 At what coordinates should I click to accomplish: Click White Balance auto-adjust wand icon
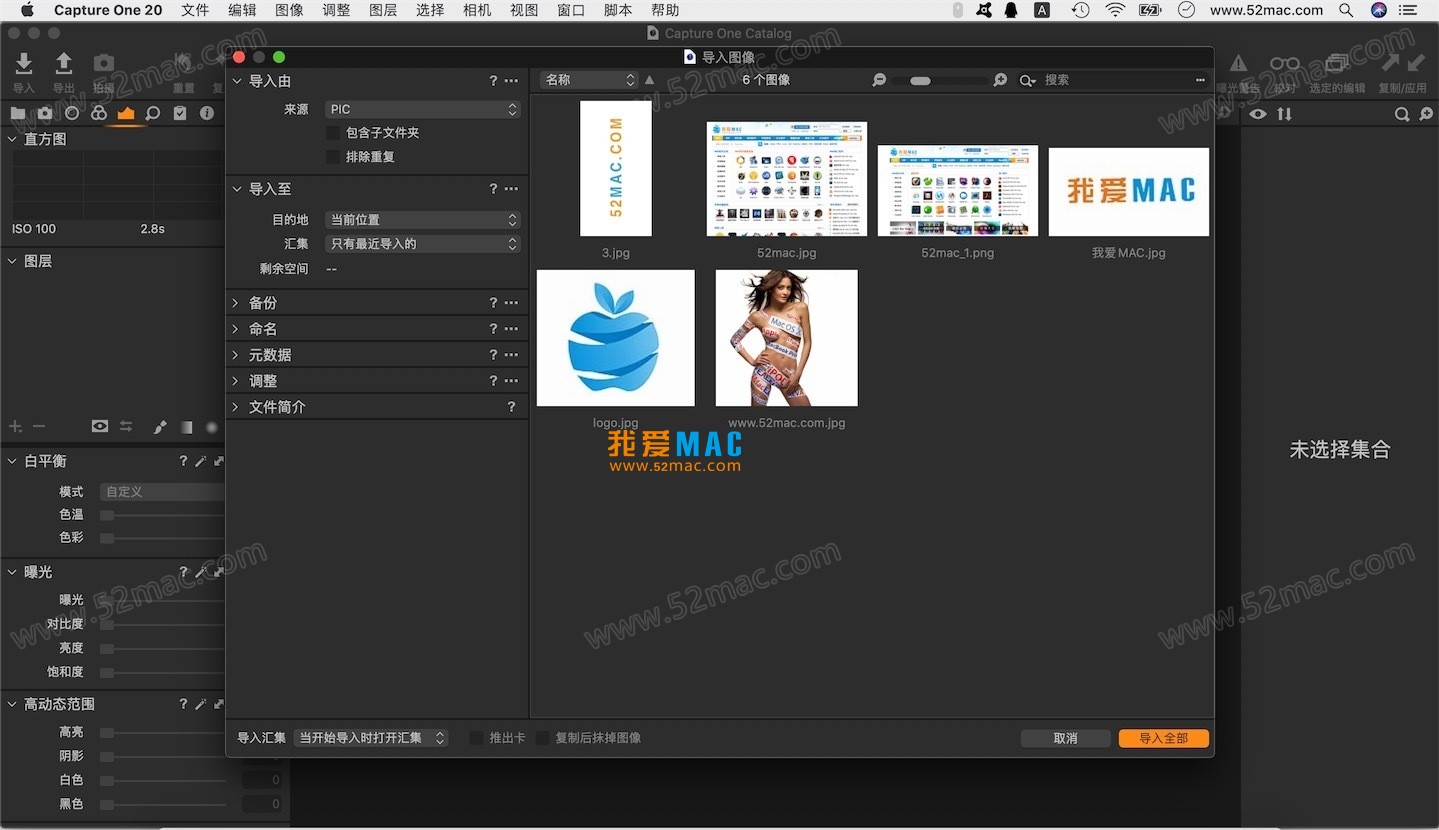point(201,461)
